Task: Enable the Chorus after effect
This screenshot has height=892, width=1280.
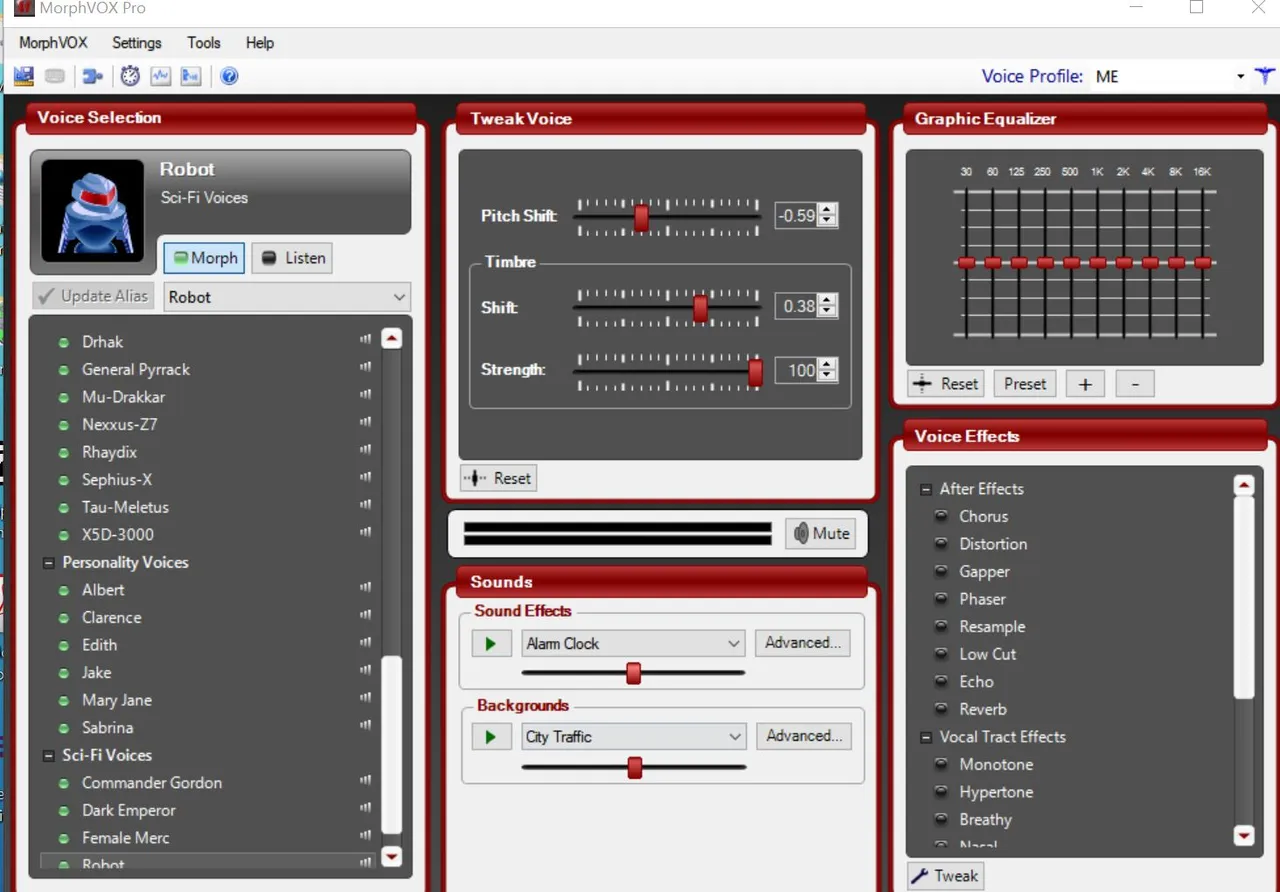Action: click(x=941, y=516)
